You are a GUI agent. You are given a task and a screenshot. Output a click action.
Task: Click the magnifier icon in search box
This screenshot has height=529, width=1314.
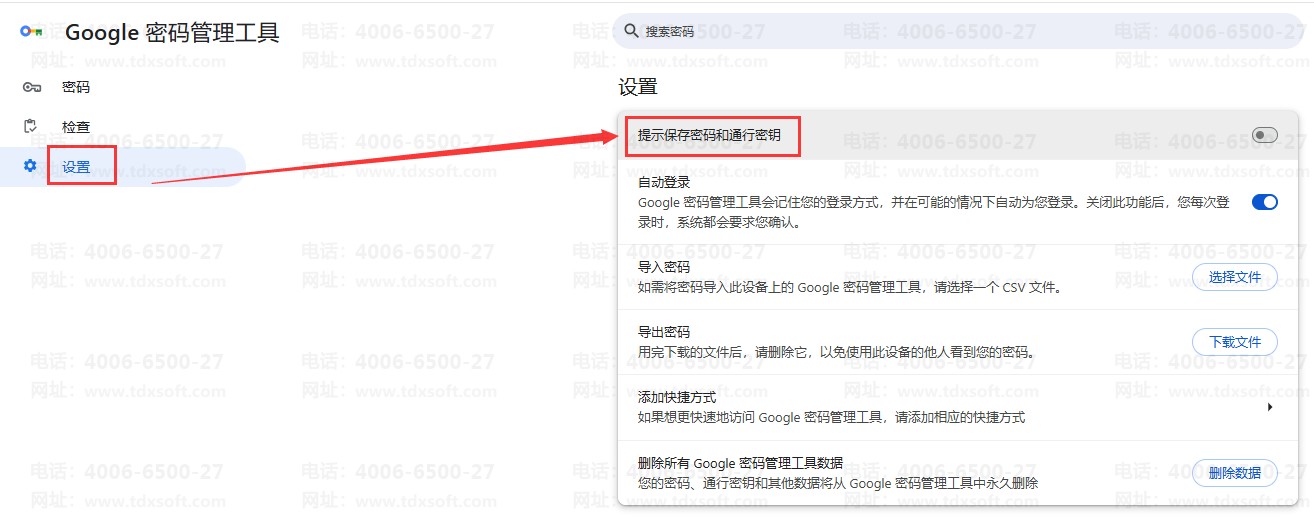(x=631, y=31)
